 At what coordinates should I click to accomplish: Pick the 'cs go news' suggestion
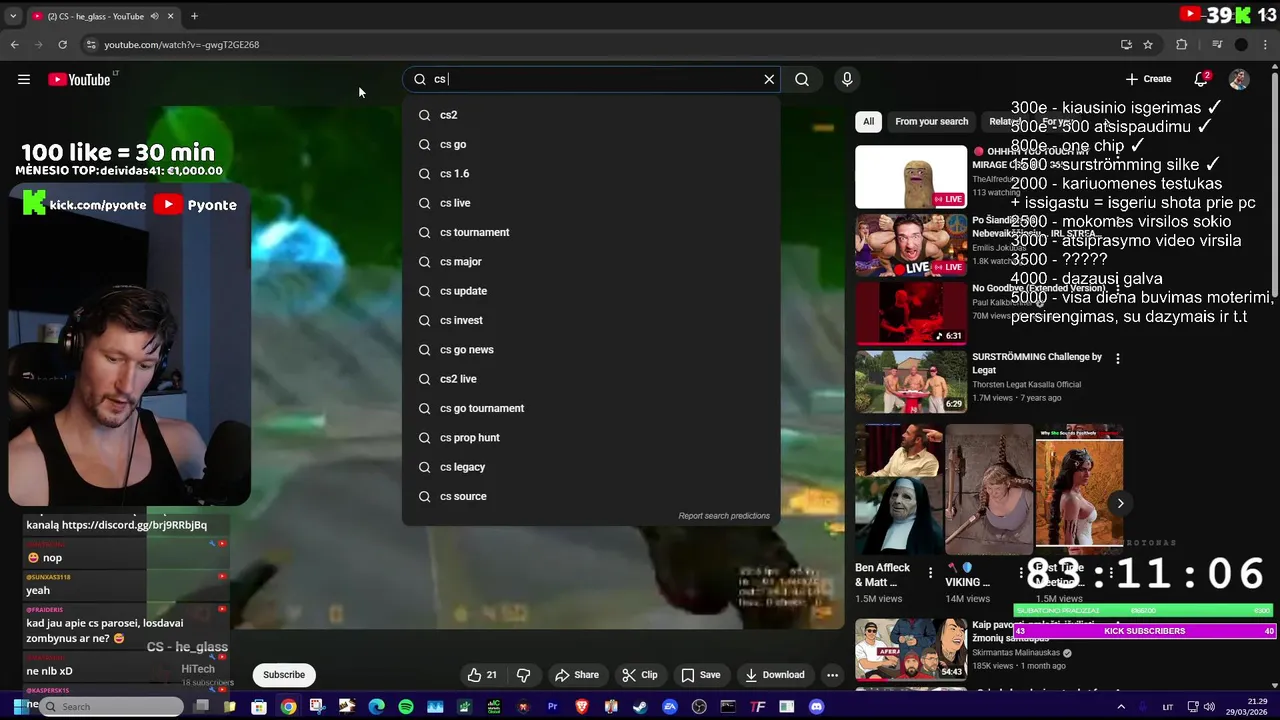point(591,349)
